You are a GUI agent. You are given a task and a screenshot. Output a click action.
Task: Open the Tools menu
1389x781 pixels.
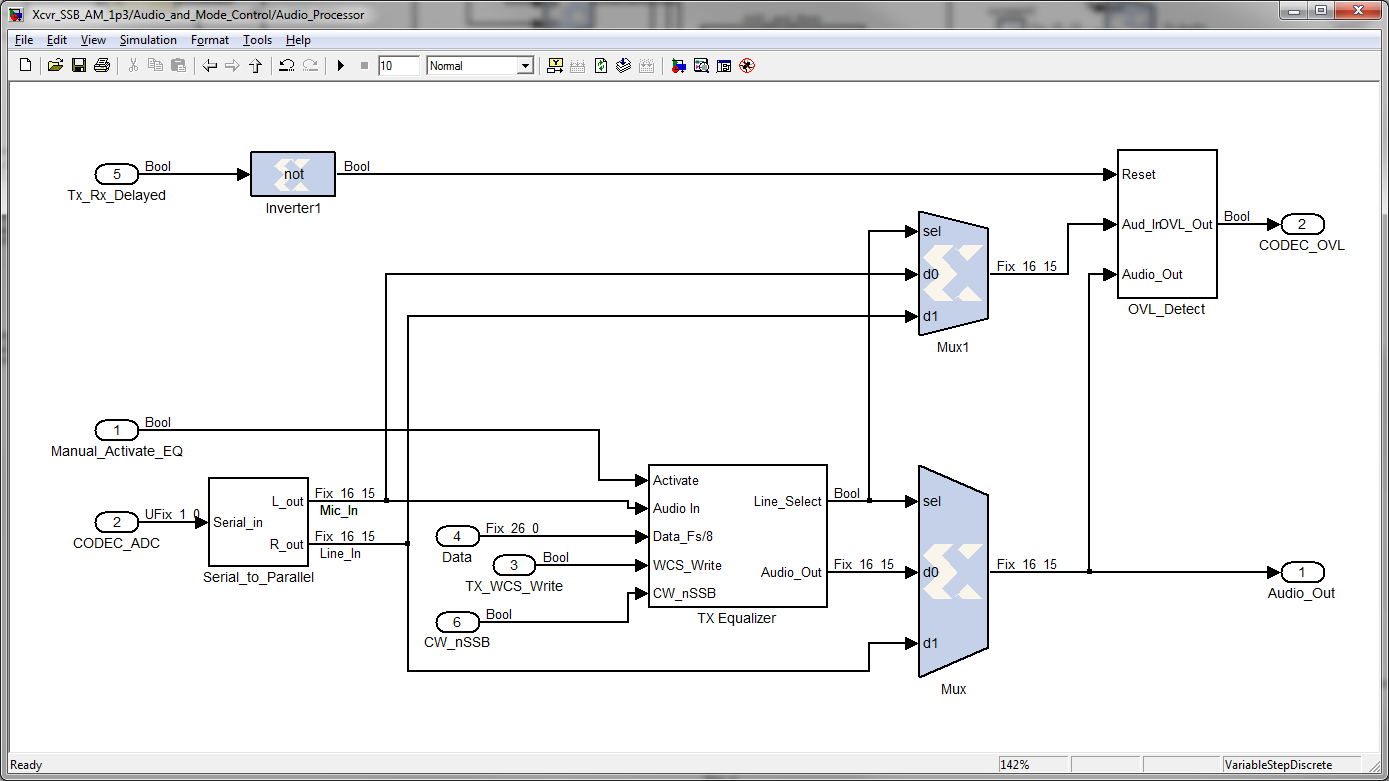click(257, 40)
